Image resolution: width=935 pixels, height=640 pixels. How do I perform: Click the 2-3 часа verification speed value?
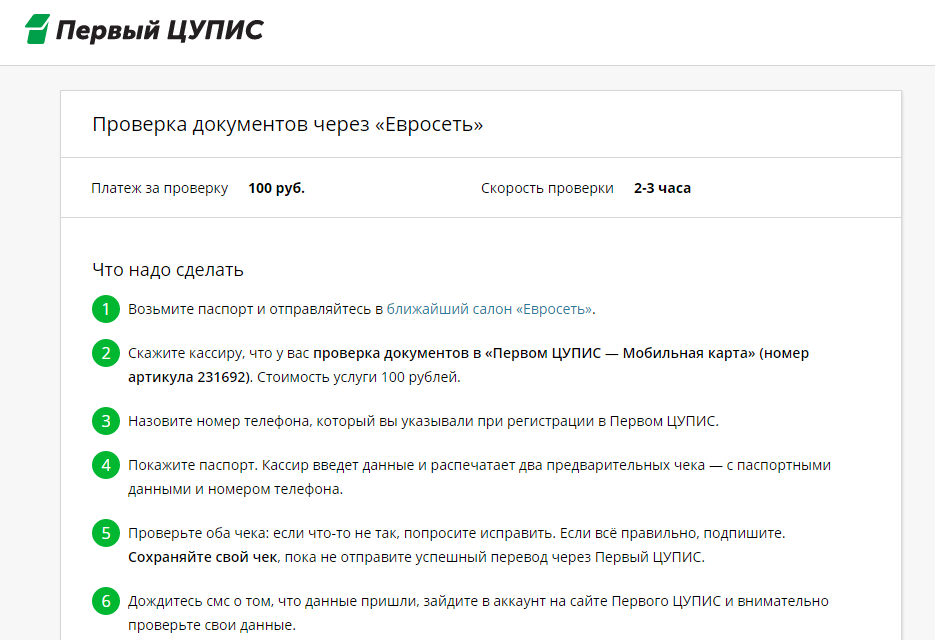(x=662, y=188)
